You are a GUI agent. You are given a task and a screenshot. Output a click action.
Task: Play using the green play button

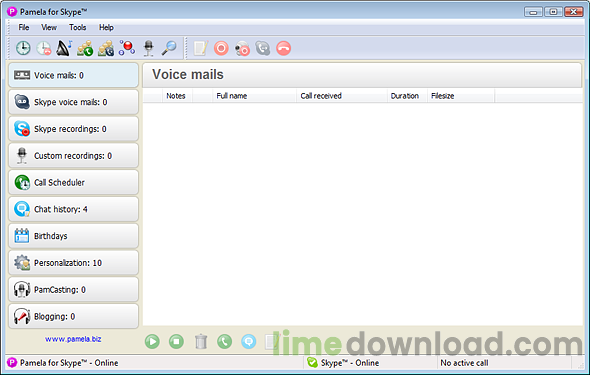[x=152, y=342]
